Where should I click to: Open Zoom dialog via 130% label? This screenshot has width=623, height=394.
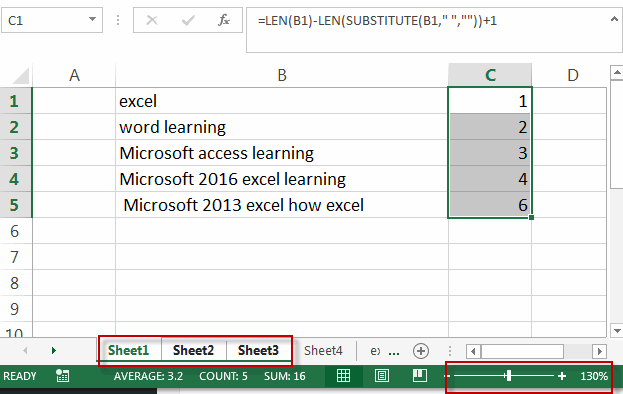click(x=594, y=376)
